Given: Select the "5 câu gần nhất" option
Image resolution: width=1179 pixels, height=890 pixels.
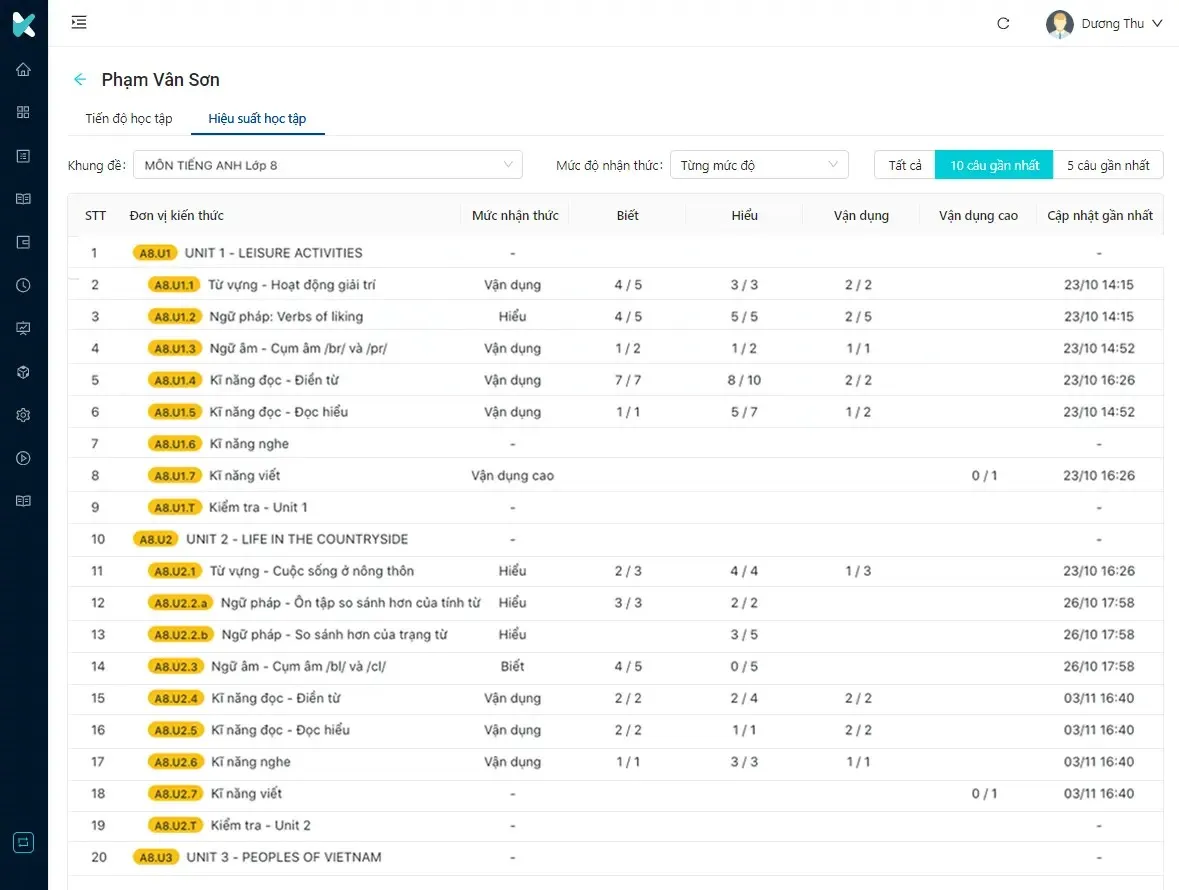Looking at the screenshot, I should pyautogui.click(x=1108, y=165).
